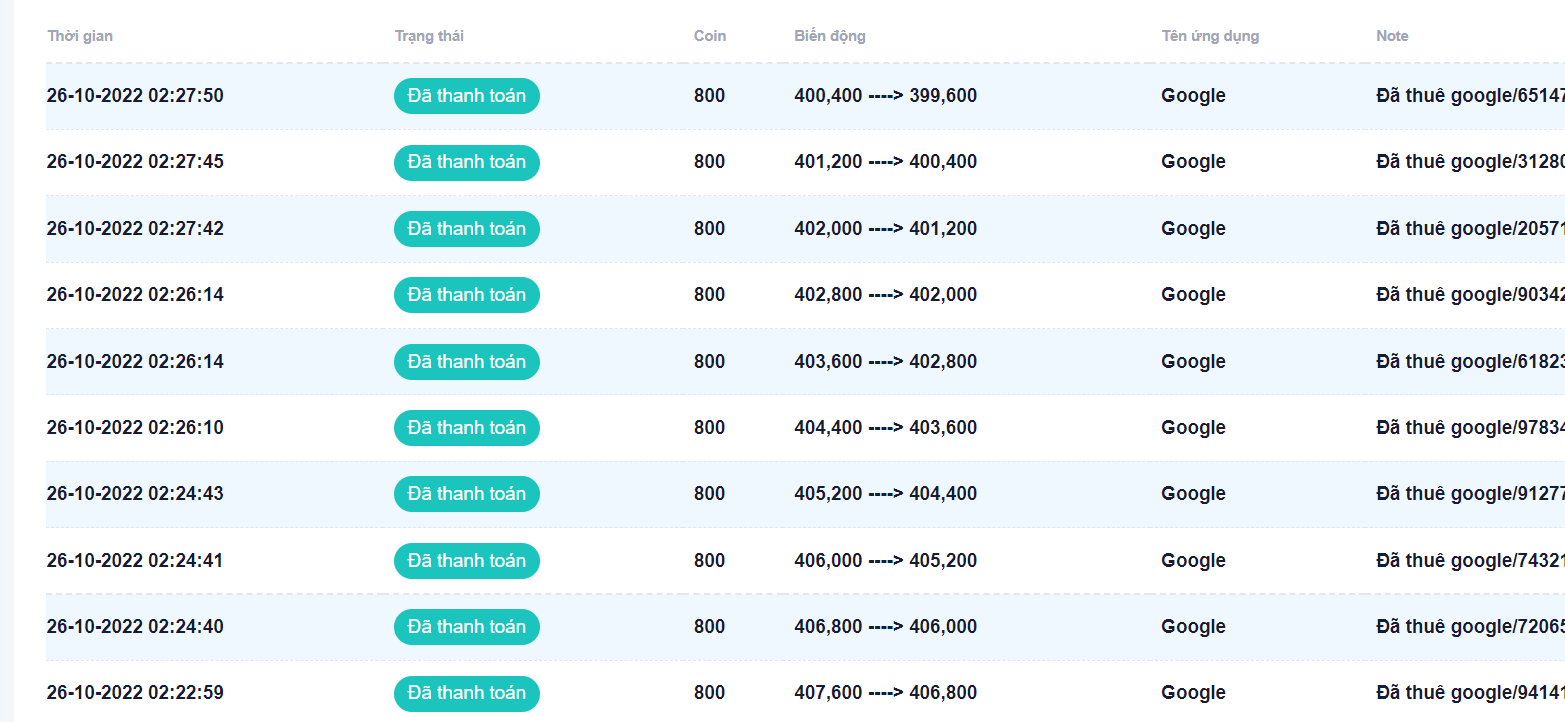Screen dimensions: 1565x722
Task: Click the timestamp 26-10-2022 02:24:41
Action: pyautogui.click(x=135, y=561)
